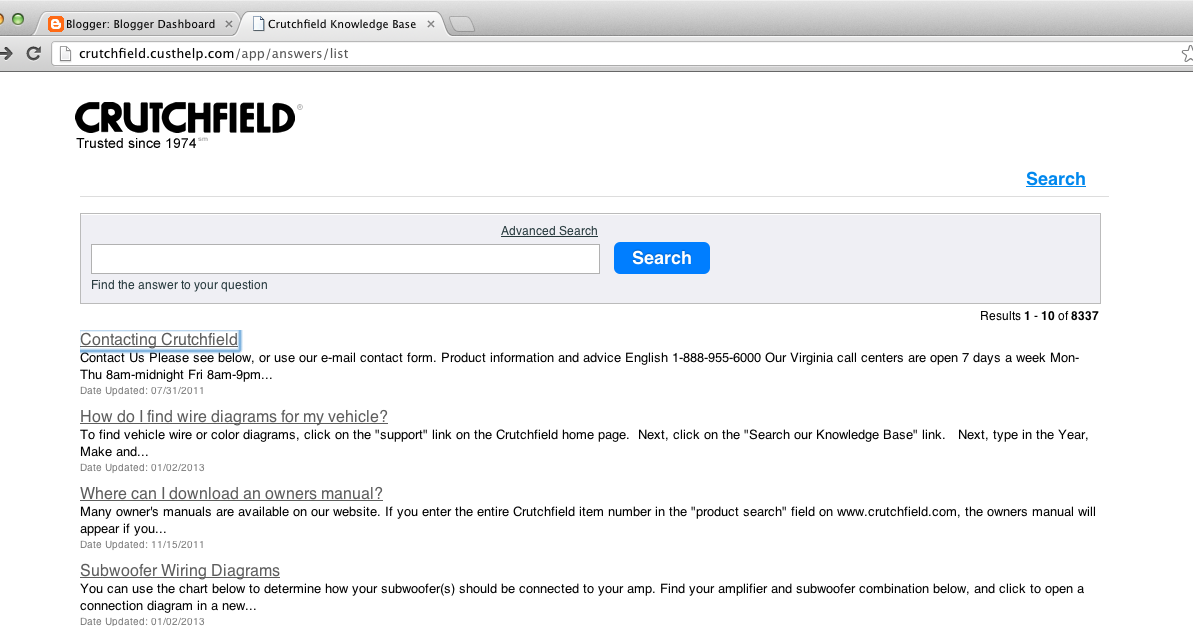Close the Crutchfield Knowledge Base tab
The image size is (1193, 626).
click(431, 24)
